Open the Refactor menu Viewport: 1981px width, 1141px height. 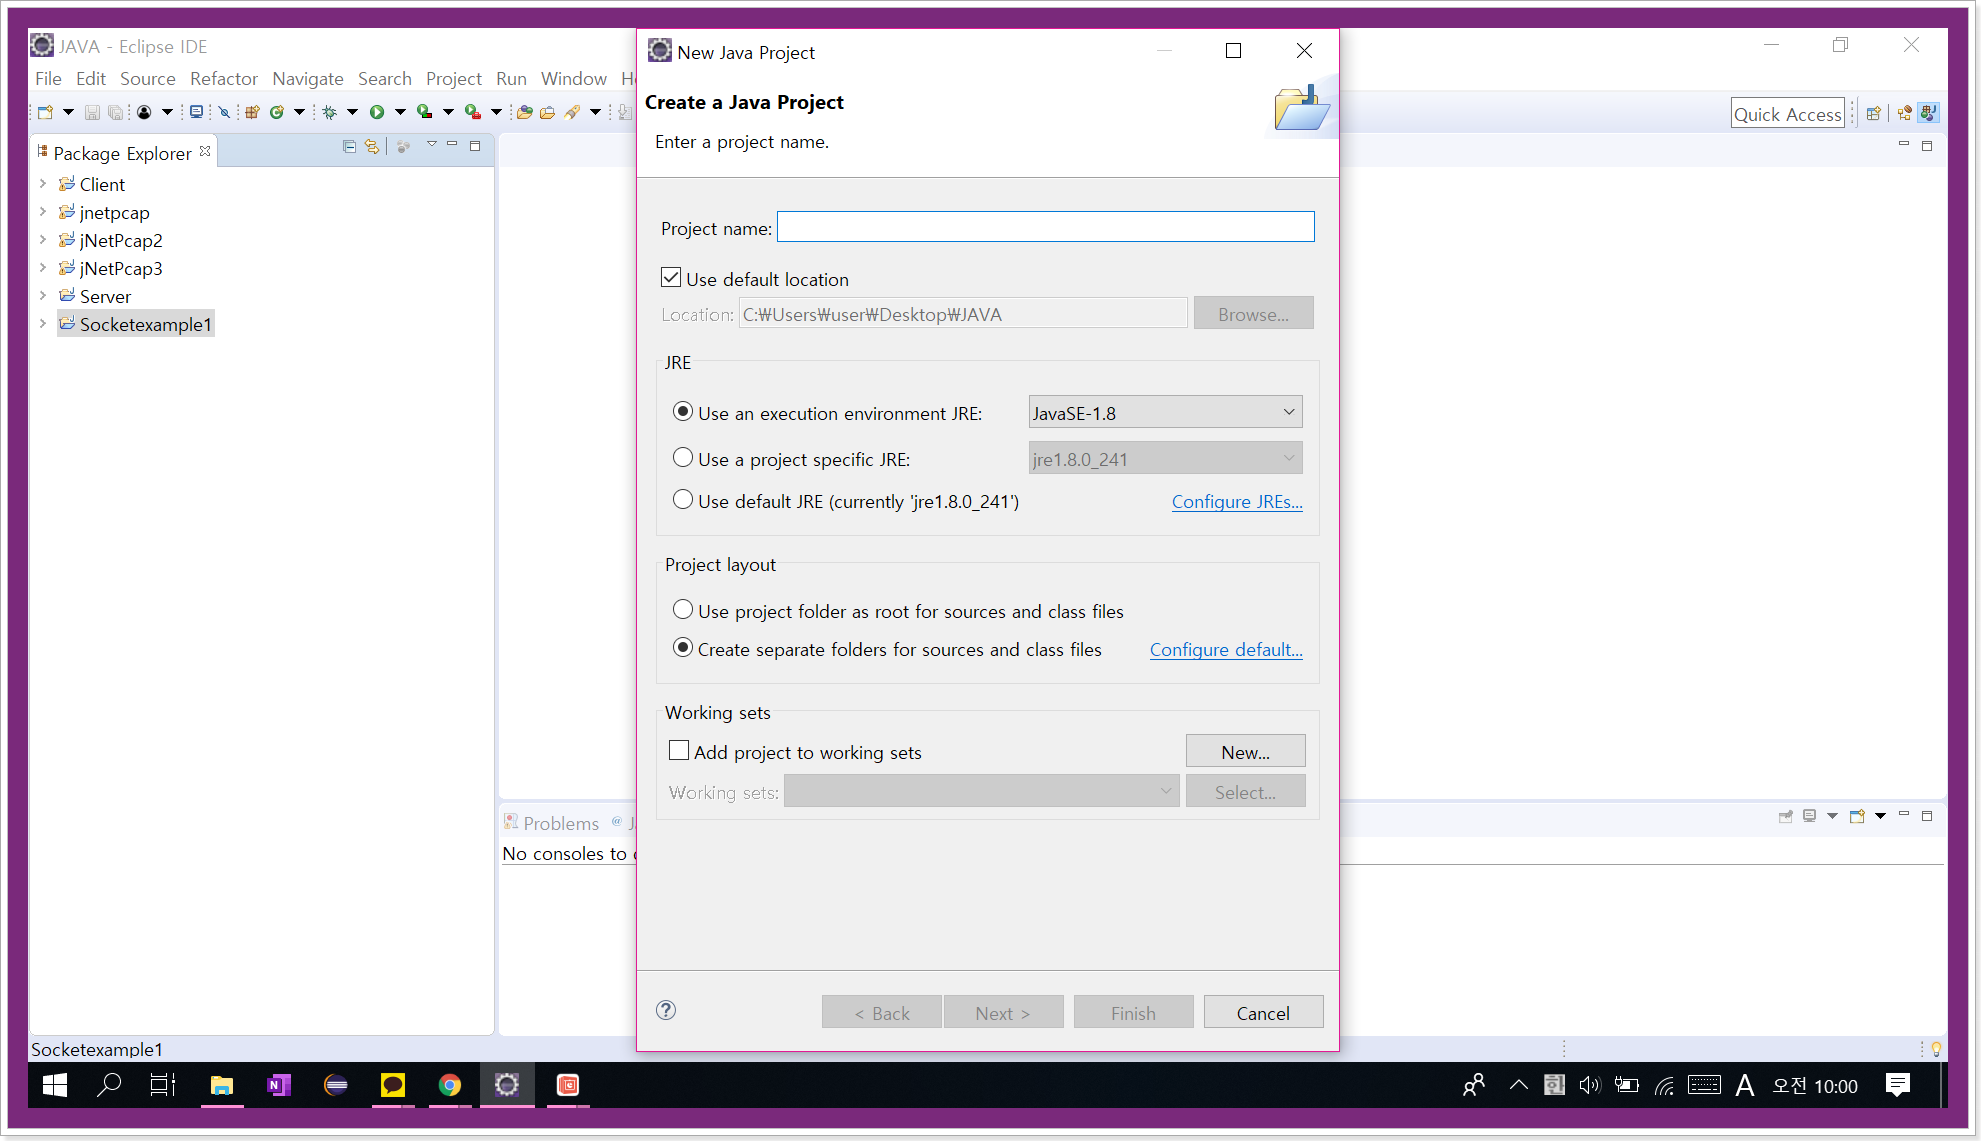pyautogui.click(x=224, y=78)
